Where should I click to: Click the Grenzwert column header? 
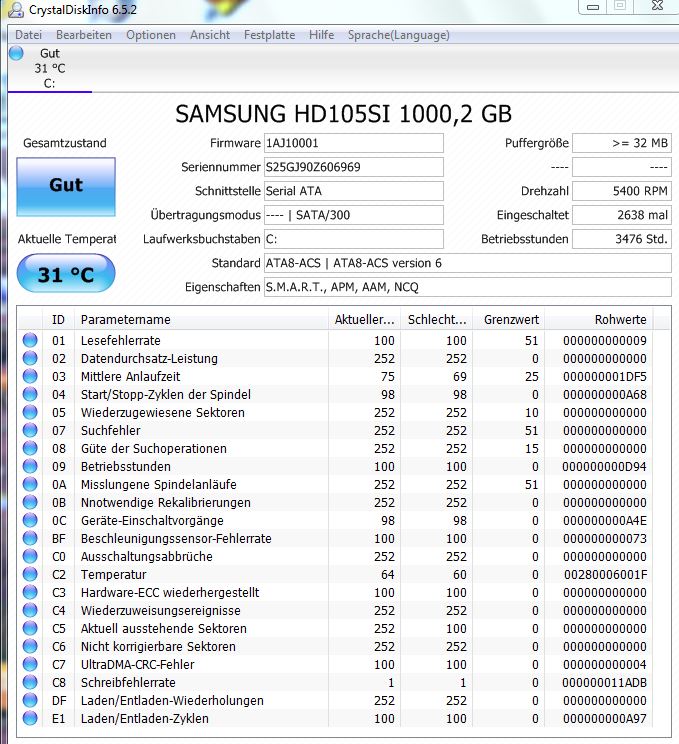(x=509, y=319)
